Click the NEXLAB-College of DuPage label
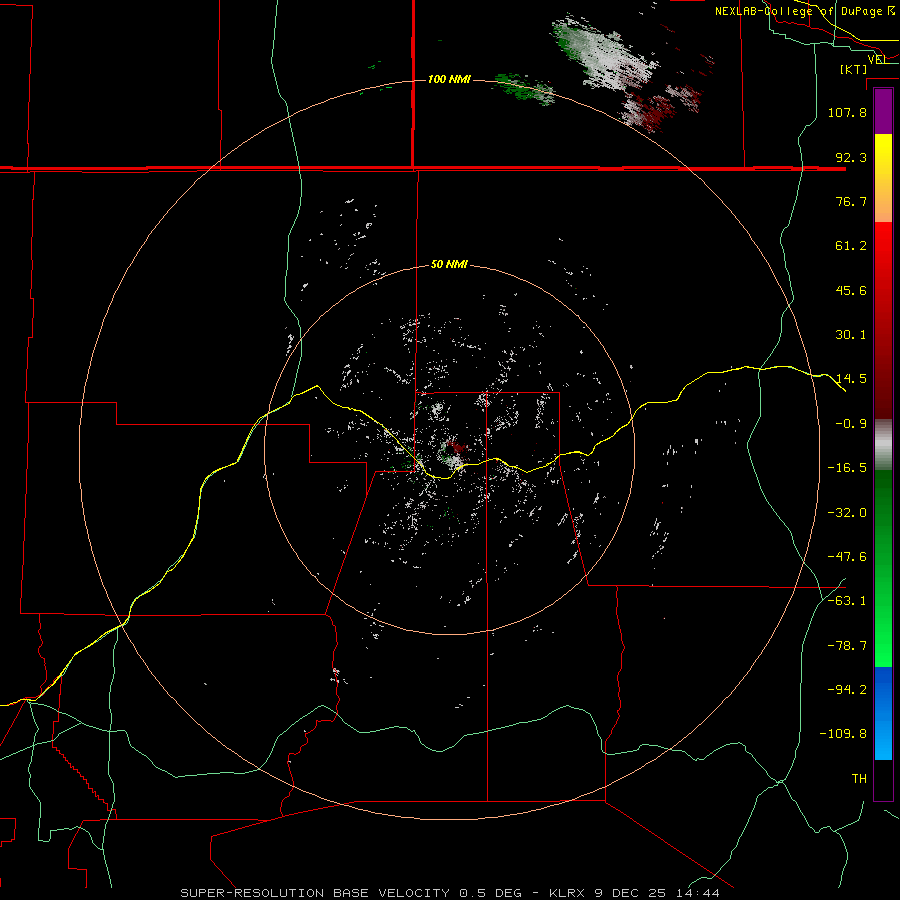 [804, 11]
